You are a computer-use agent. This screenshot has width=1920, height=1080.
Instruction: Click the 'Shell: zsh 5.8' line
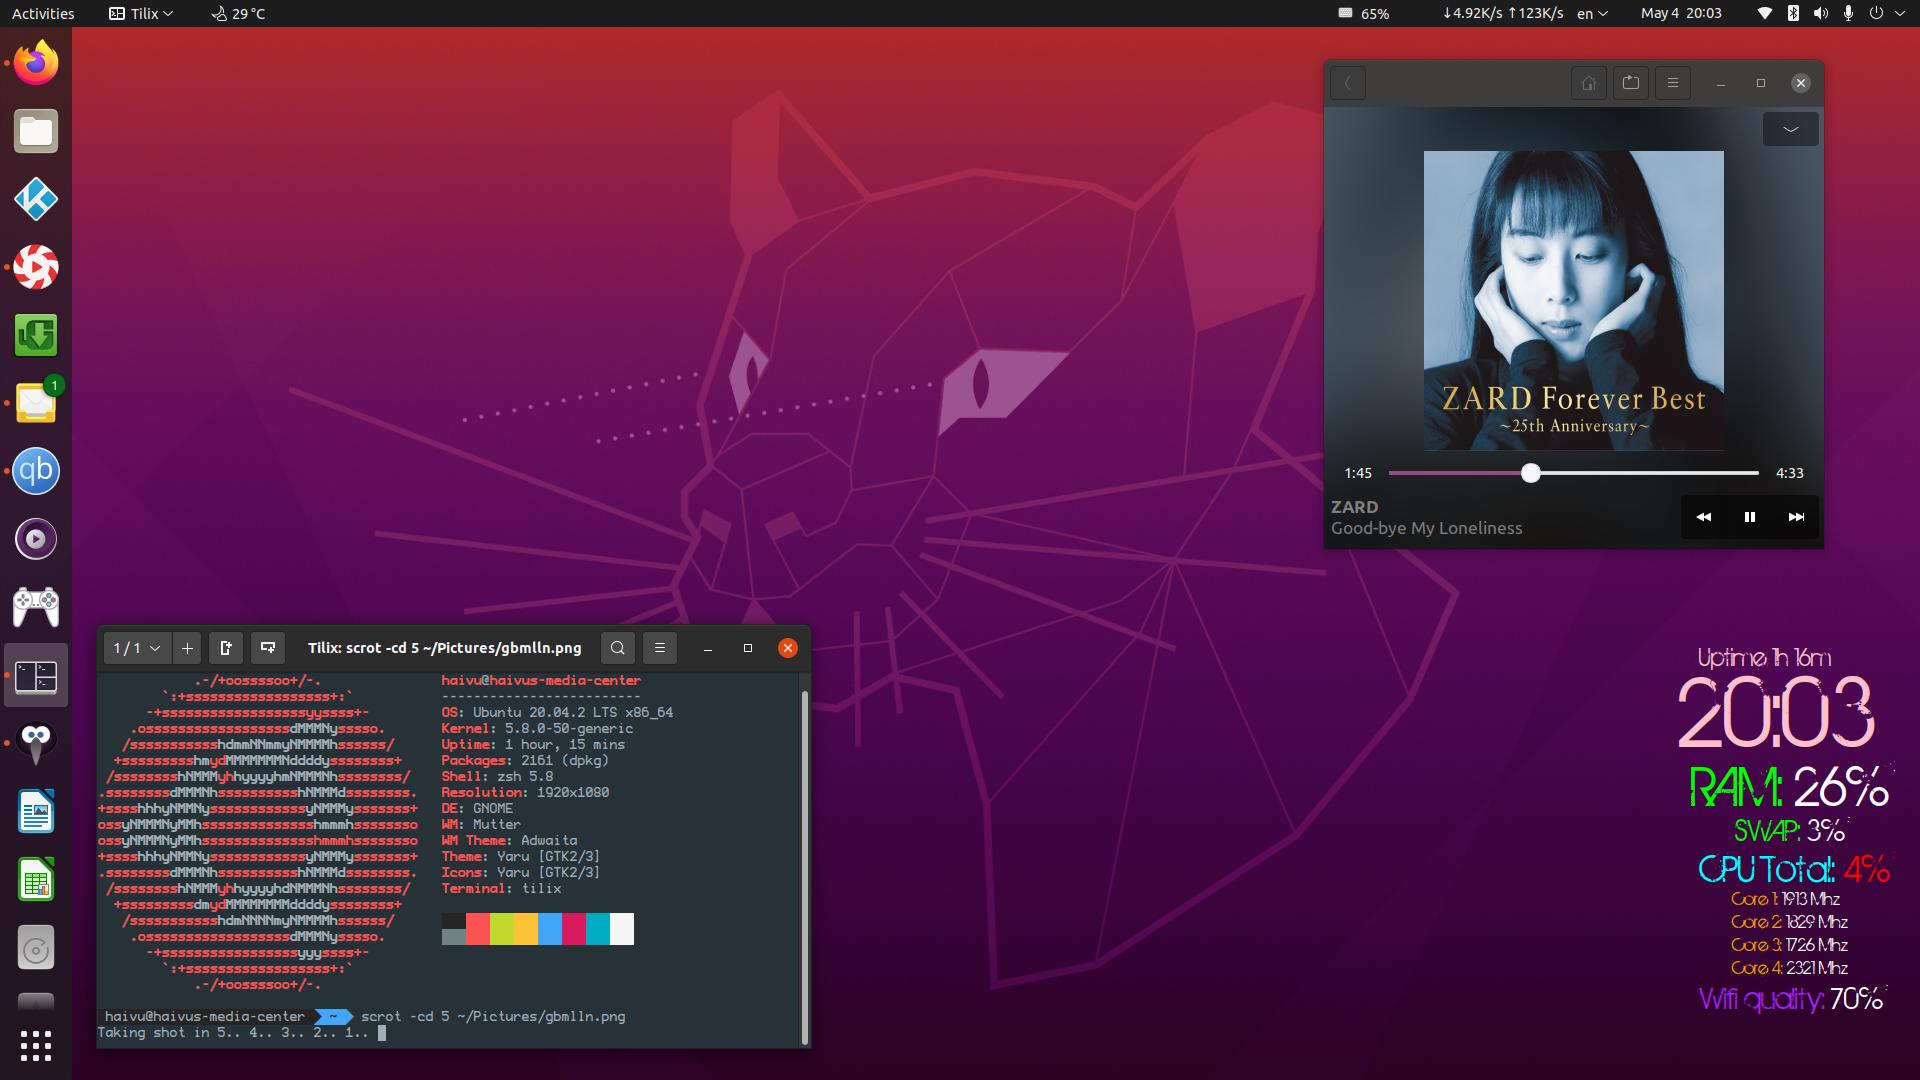click(x=497, y=776)
